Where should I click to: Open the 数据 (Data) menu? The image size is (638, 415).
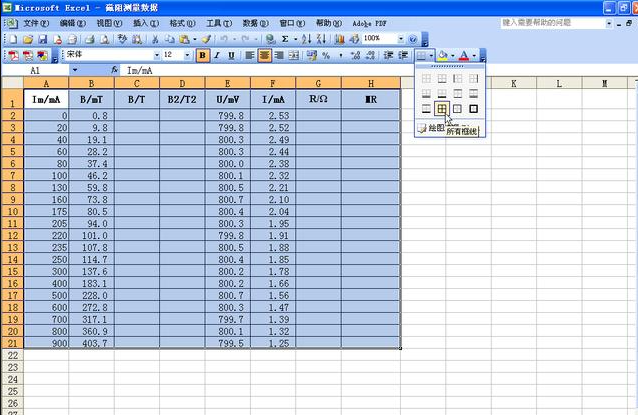[x=255, y=22]
